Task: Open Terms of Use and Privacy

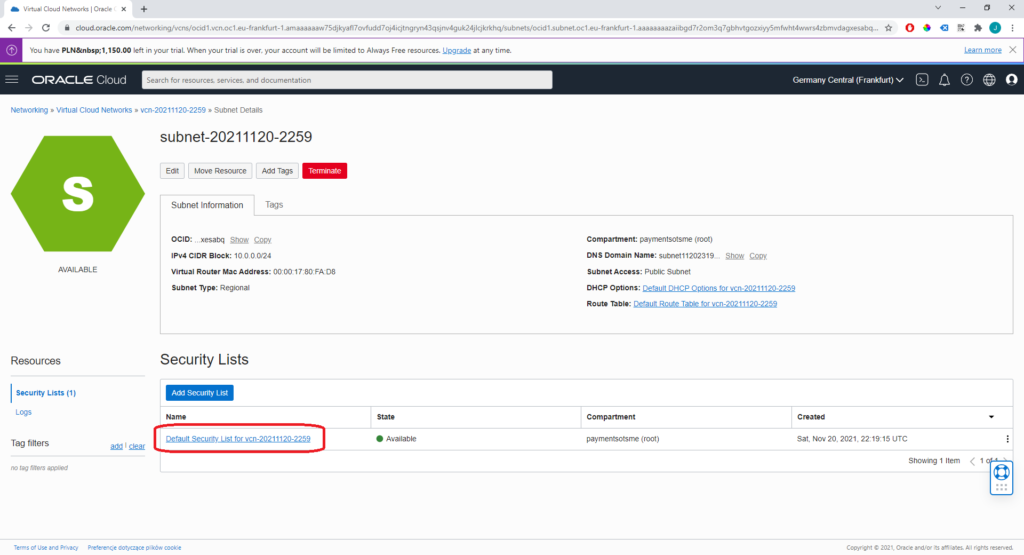Action: pyautogui.click(x=46, y=548)
